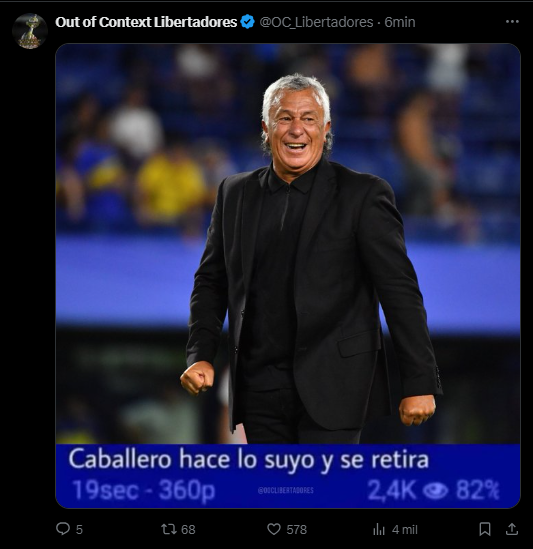Repost using the retweet arrows icon

click(x=168, y=529)
